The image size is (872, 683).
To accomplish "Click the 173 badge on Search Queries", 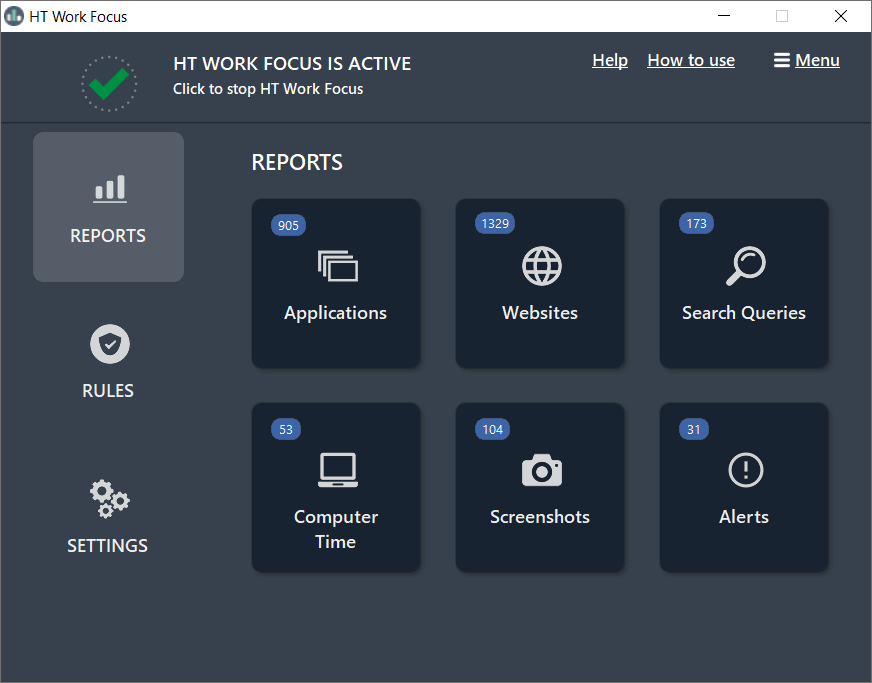I will click(x=696, y=224).
